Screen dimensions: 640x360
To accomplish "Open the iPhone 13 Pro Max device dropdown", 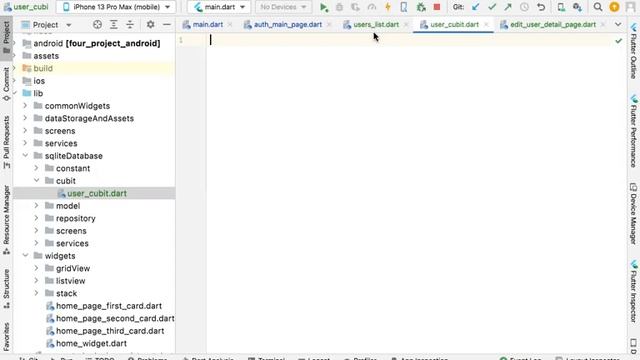I will (x=116, y=7).
